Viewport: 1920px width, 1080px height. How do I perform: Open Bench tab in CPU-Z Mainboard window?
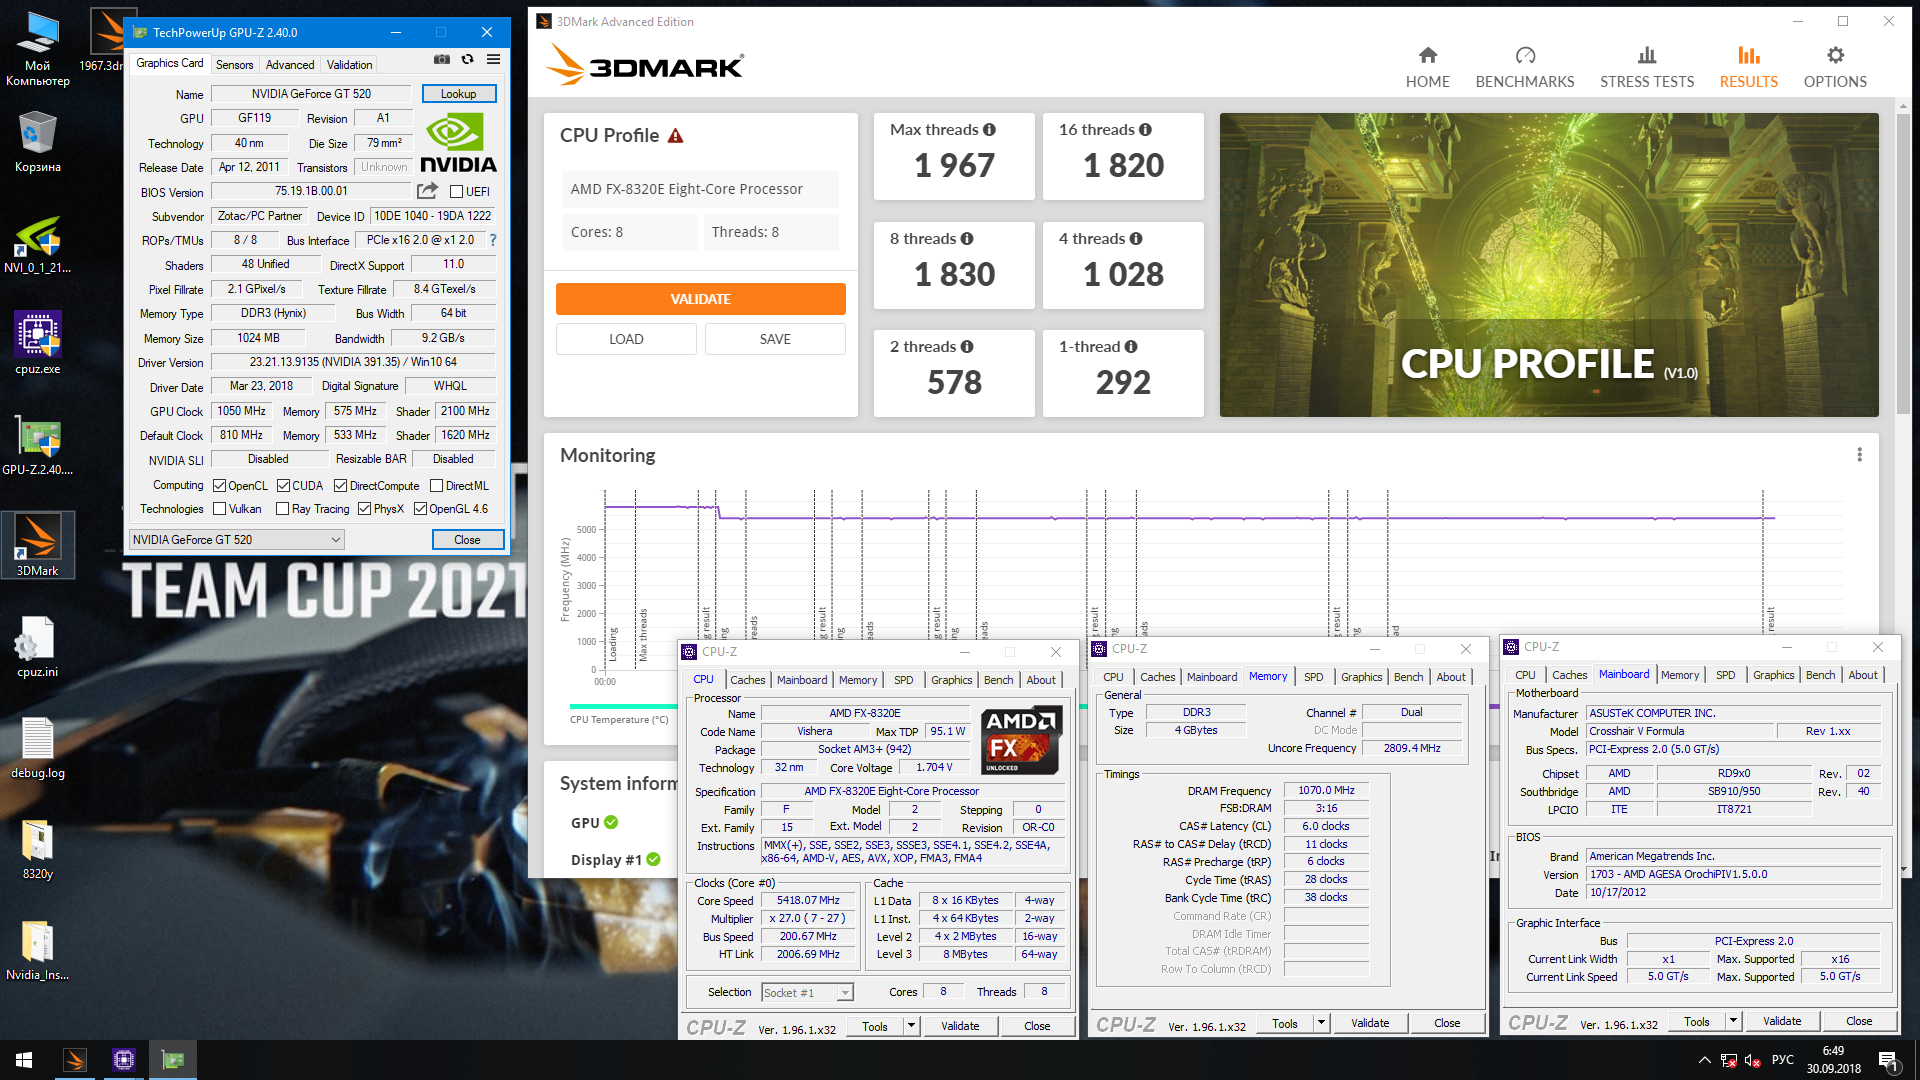(x=1821, y=675)
